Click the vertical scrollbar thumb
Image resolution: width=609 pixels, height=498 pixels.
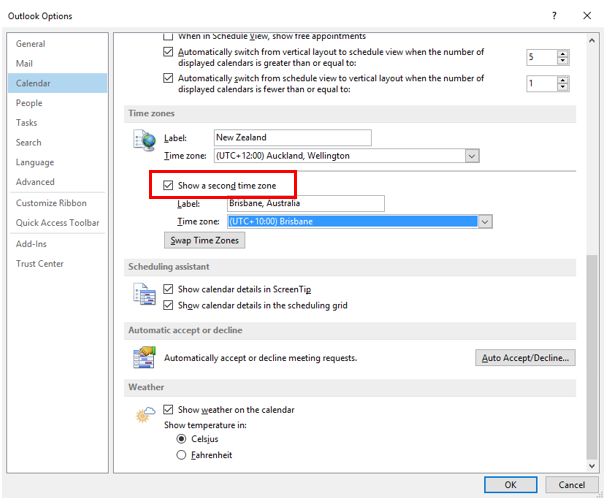tap(592, 357)
